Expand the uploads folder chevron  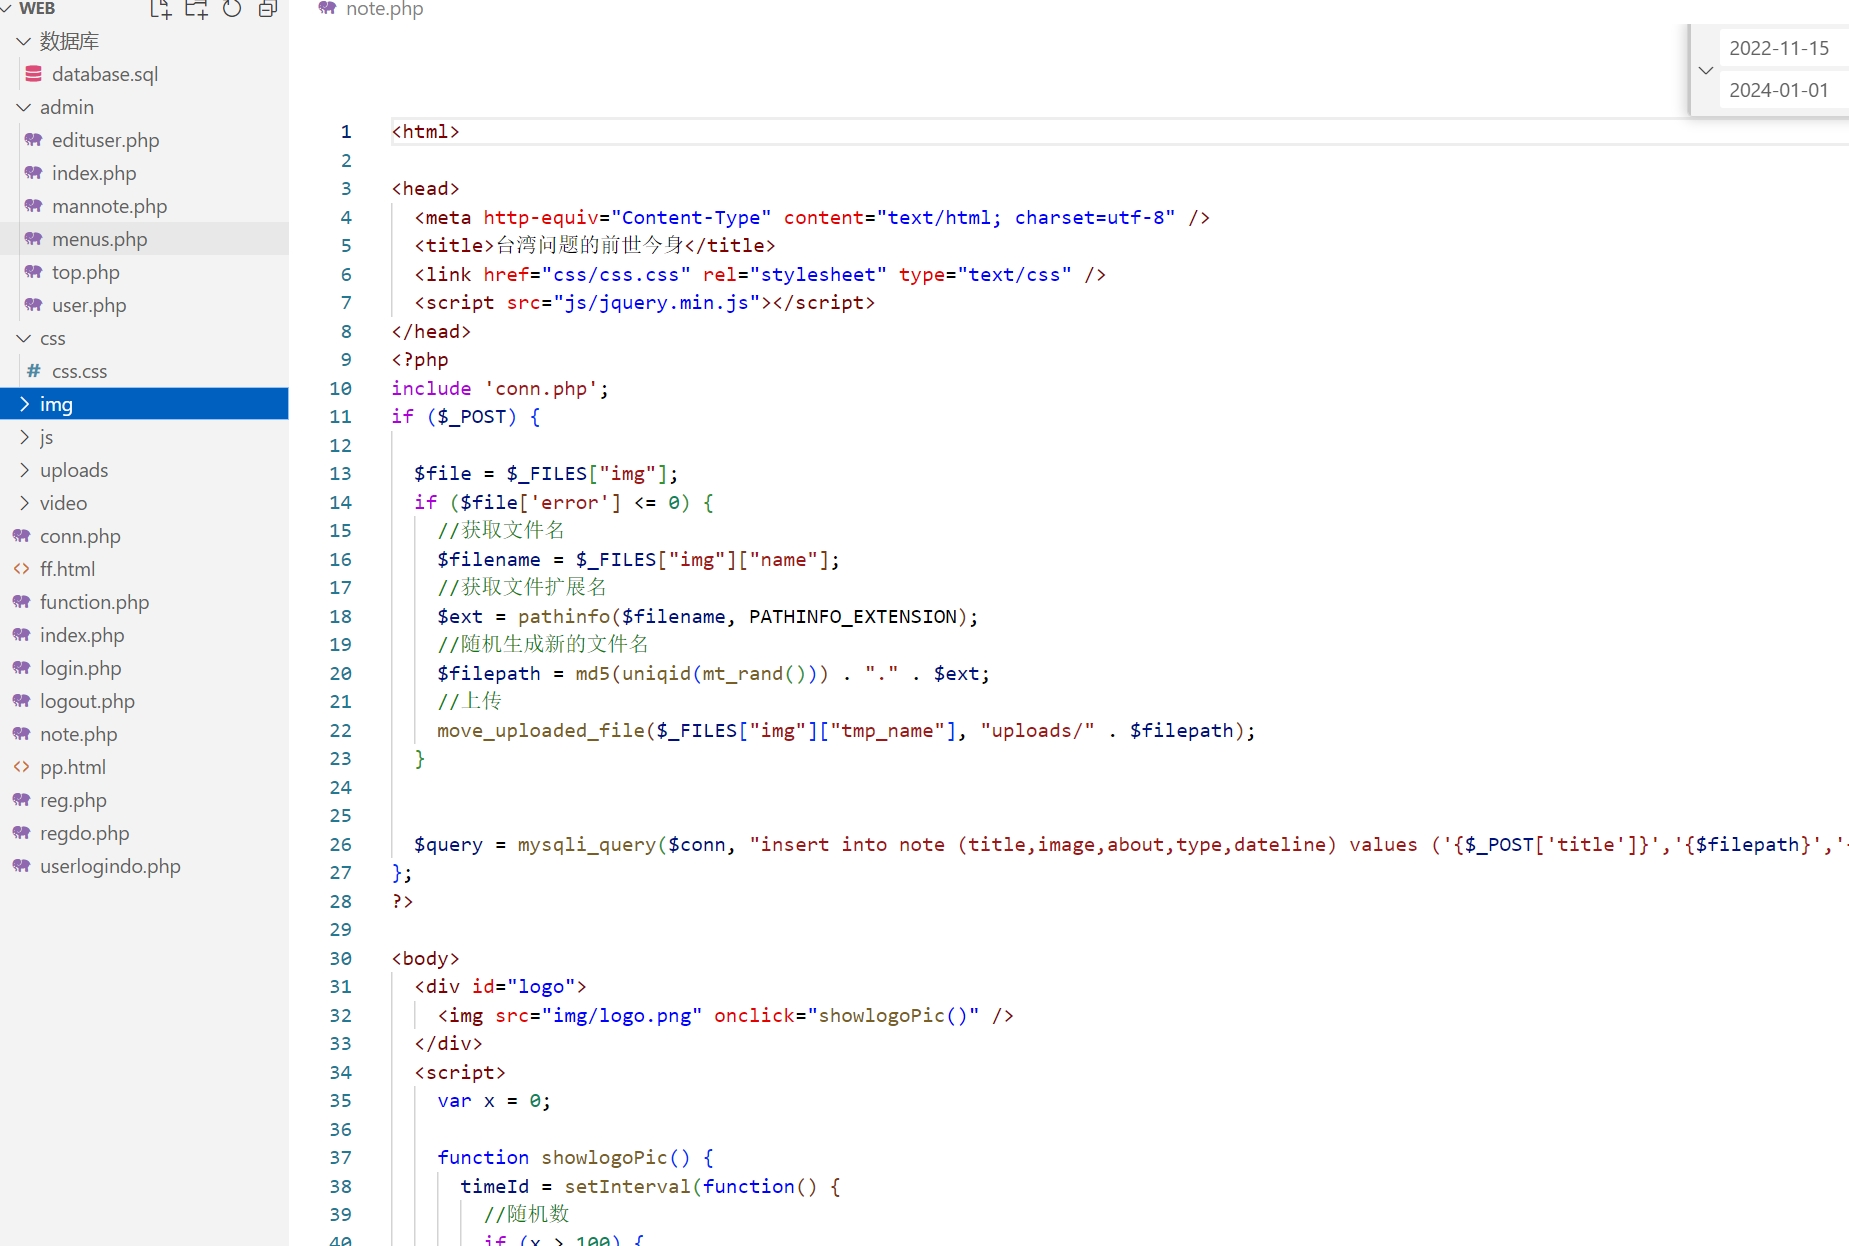tap(24, 470)
